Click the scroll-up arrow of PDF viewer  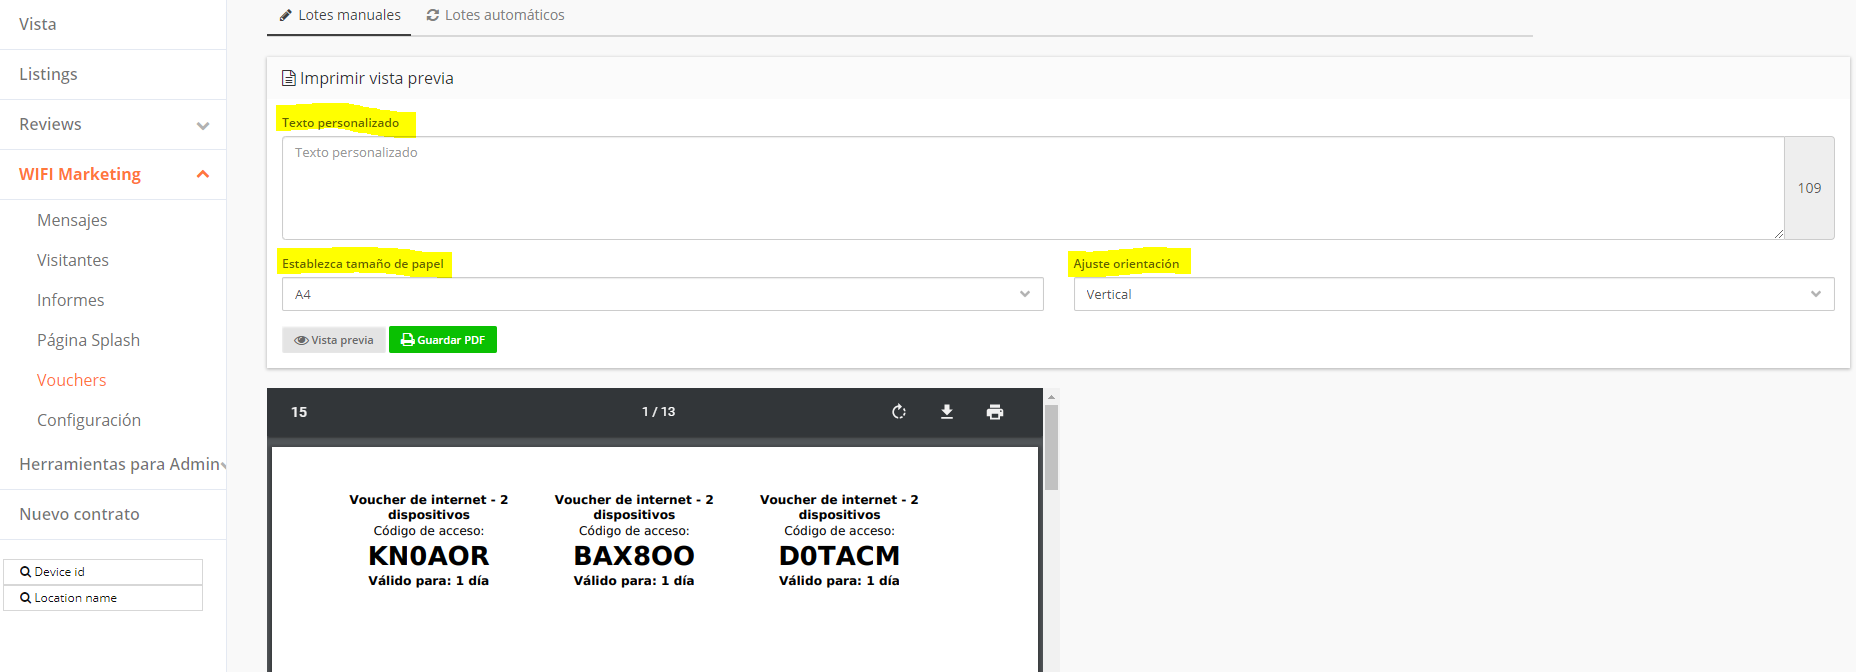[1051, 397]
